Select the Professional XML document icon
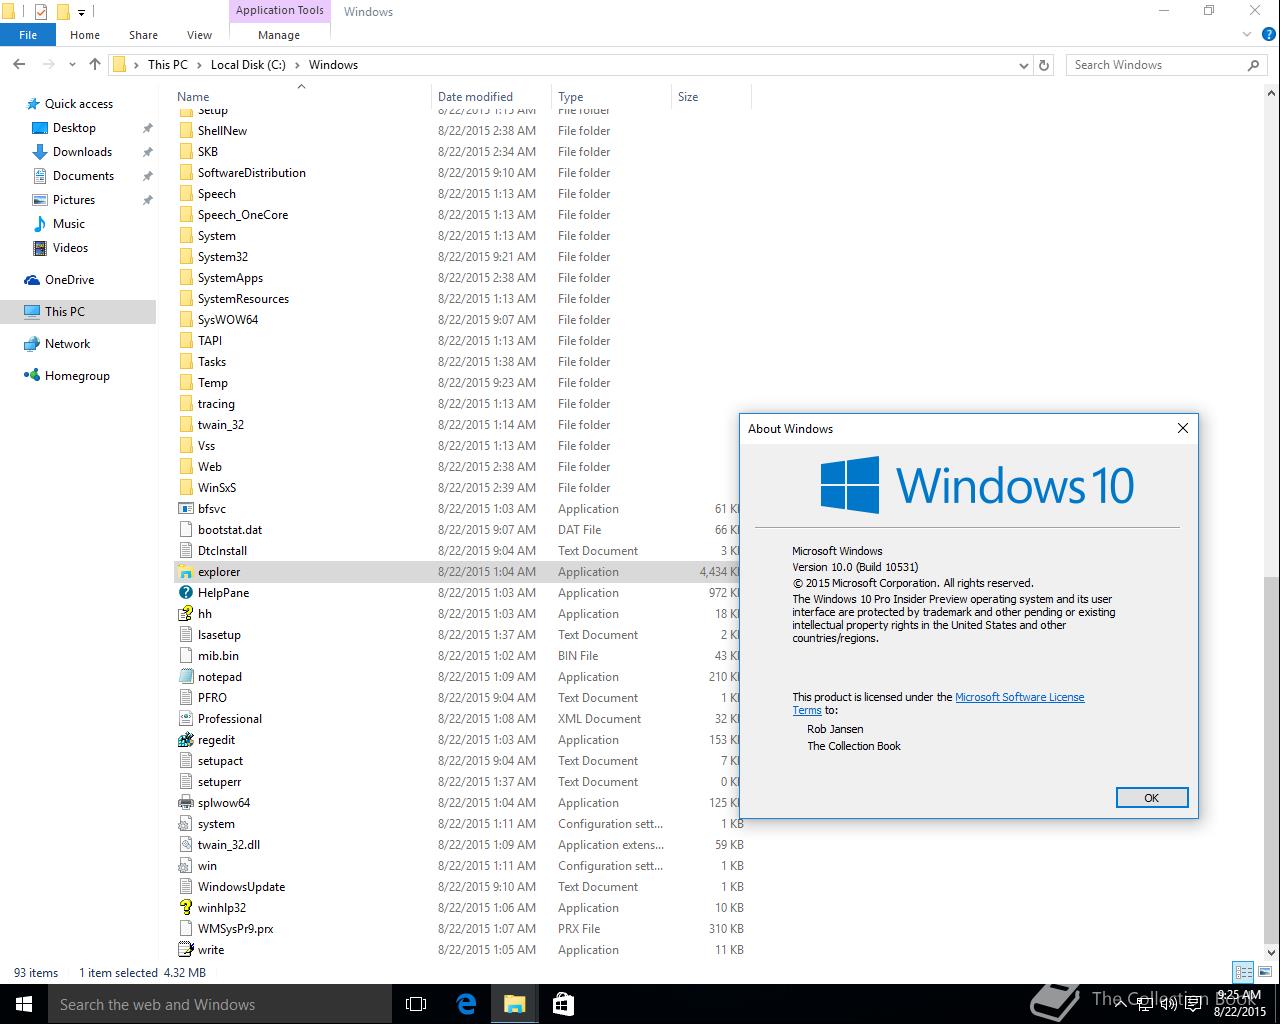This screenshot has width=1280, height=1024. 186,719
